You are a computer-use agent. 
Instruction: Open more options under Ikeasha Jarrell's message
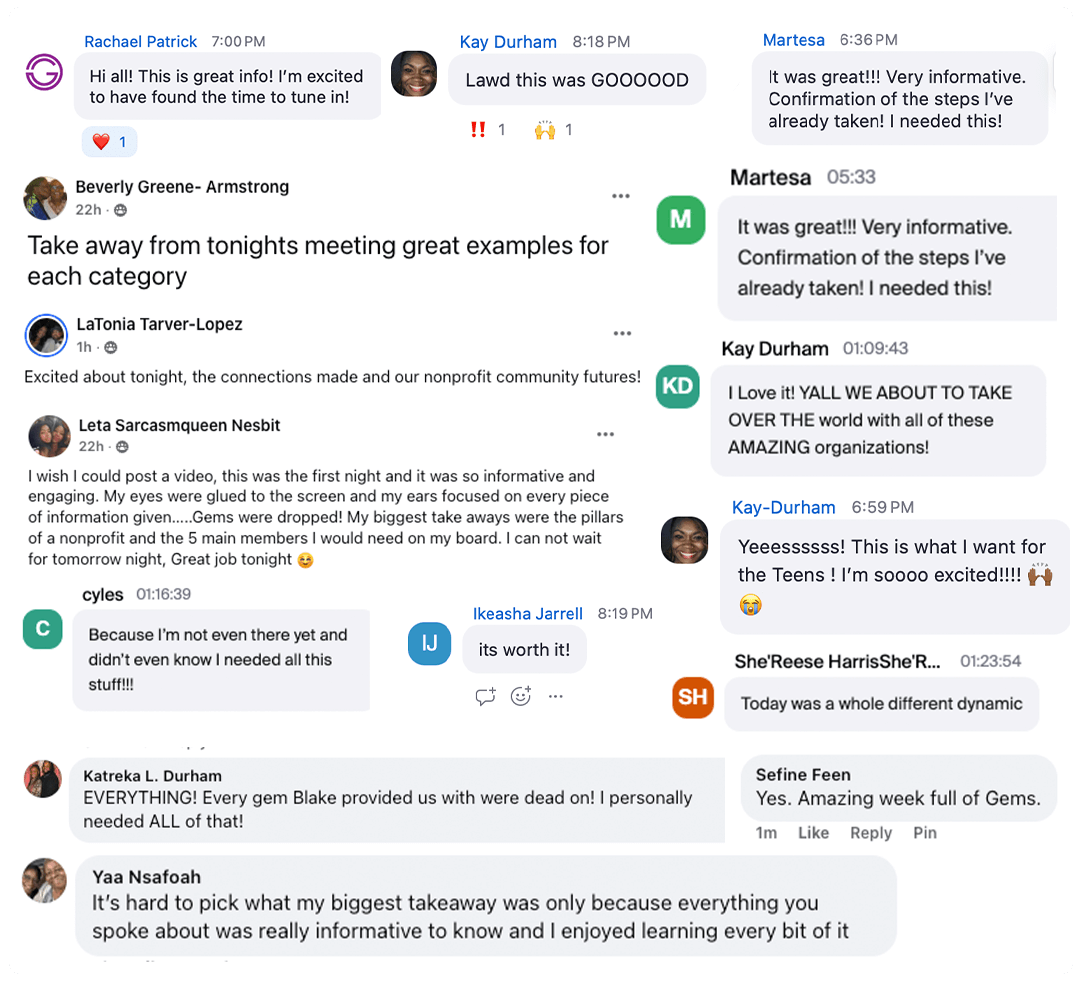(556, 697)
